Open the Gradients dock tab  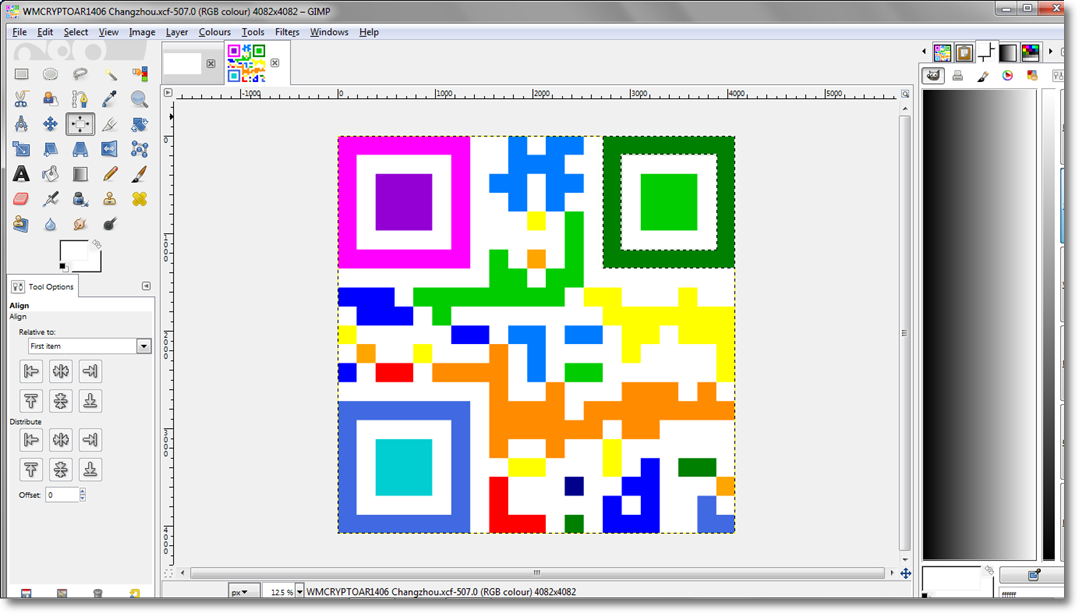click(x=1008, y=52)
